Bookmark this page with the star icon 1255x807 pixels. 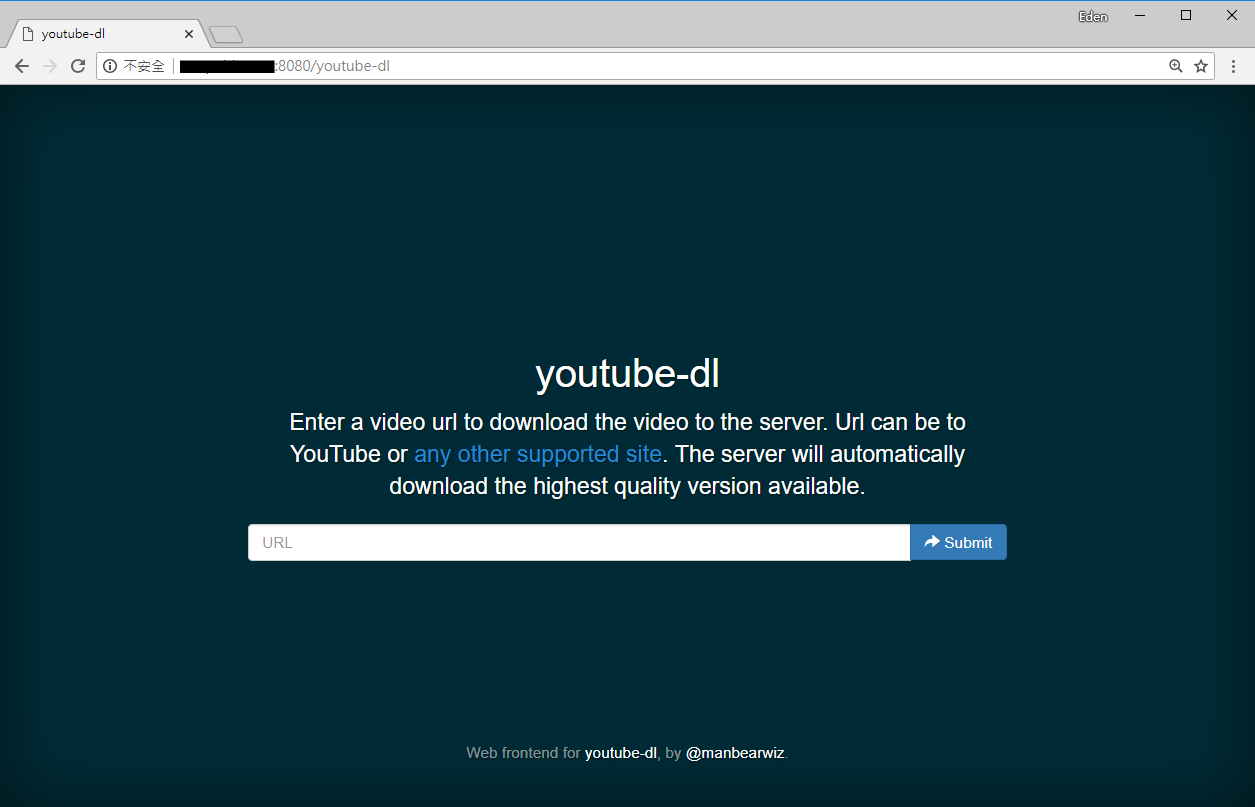point(1201,67)
